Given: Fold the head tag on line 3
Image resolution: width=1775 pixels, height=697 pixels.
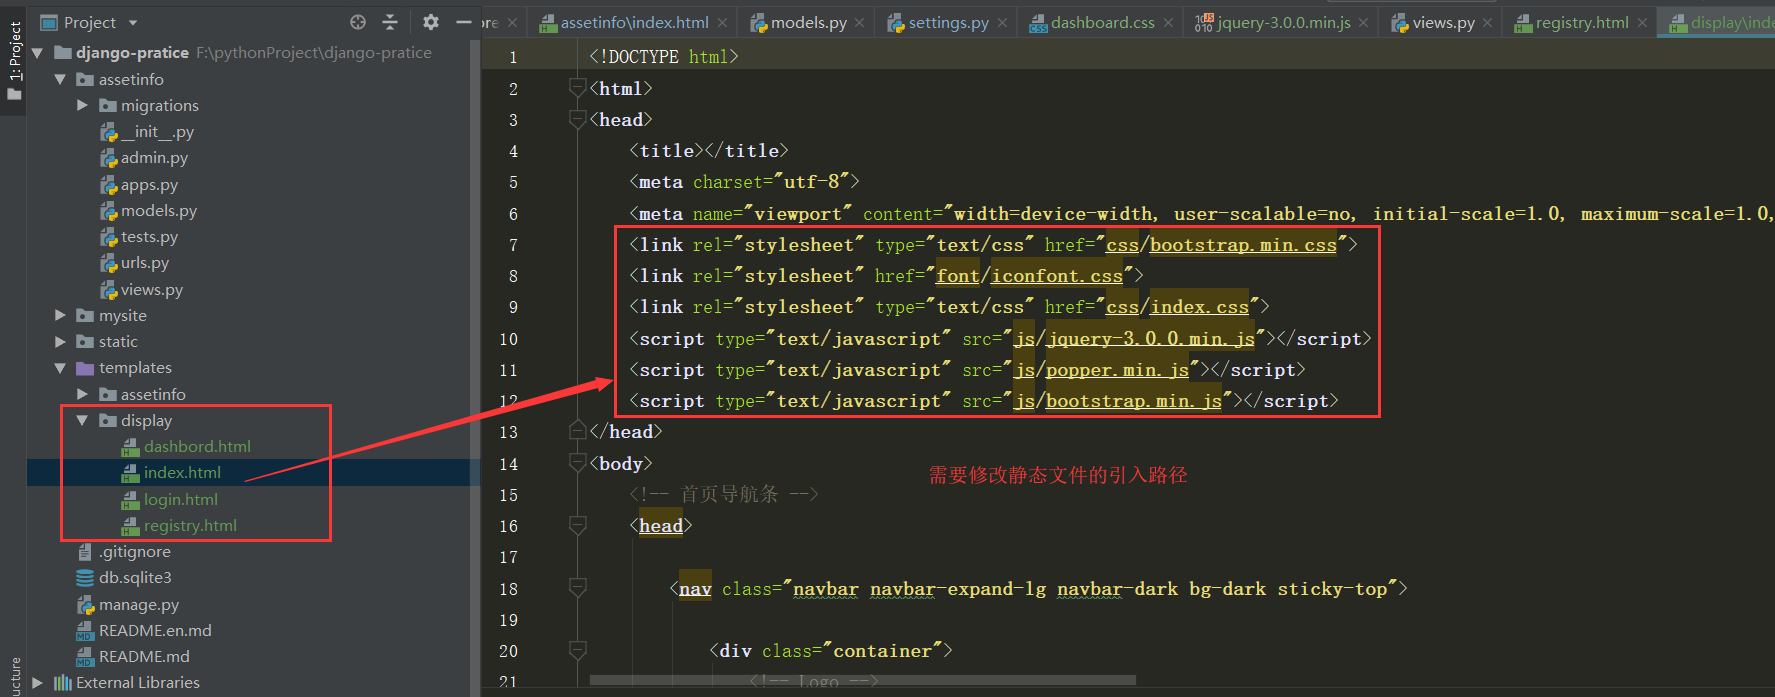Looking at the screenshot, I should pos(577,120).
